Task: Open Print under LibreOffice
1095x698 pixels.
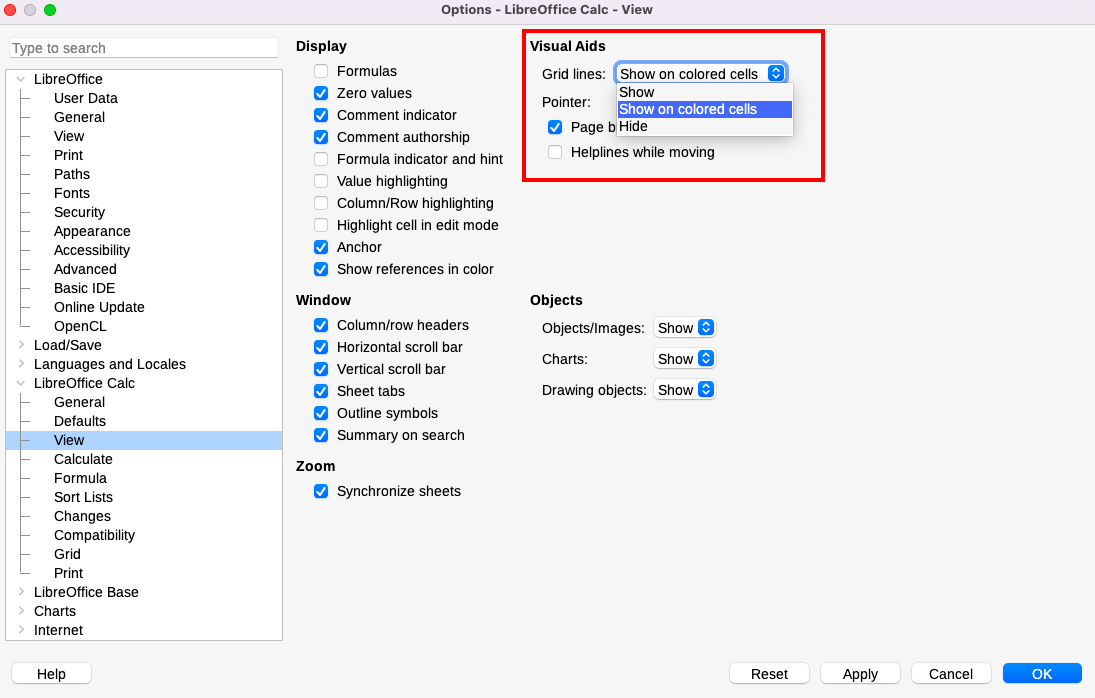Action: tap(68, 155)
